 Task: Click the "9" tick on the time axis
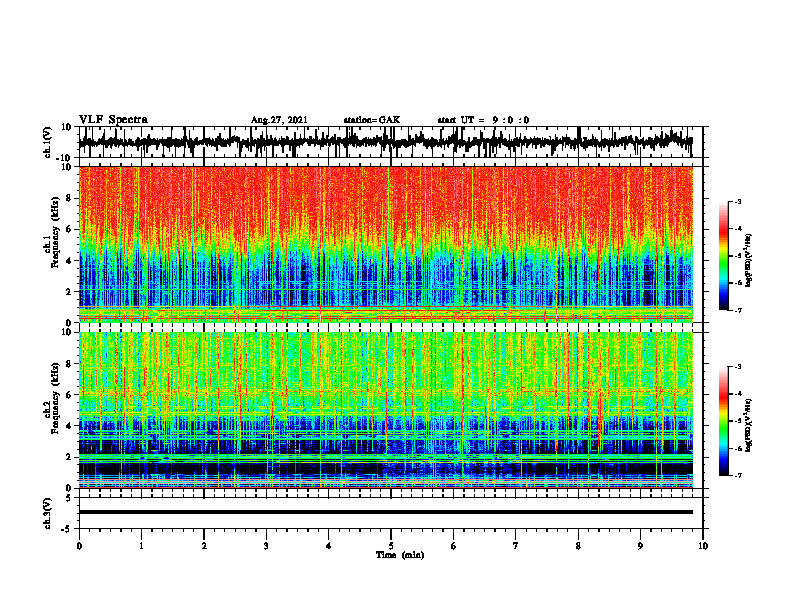coord(640,546)
